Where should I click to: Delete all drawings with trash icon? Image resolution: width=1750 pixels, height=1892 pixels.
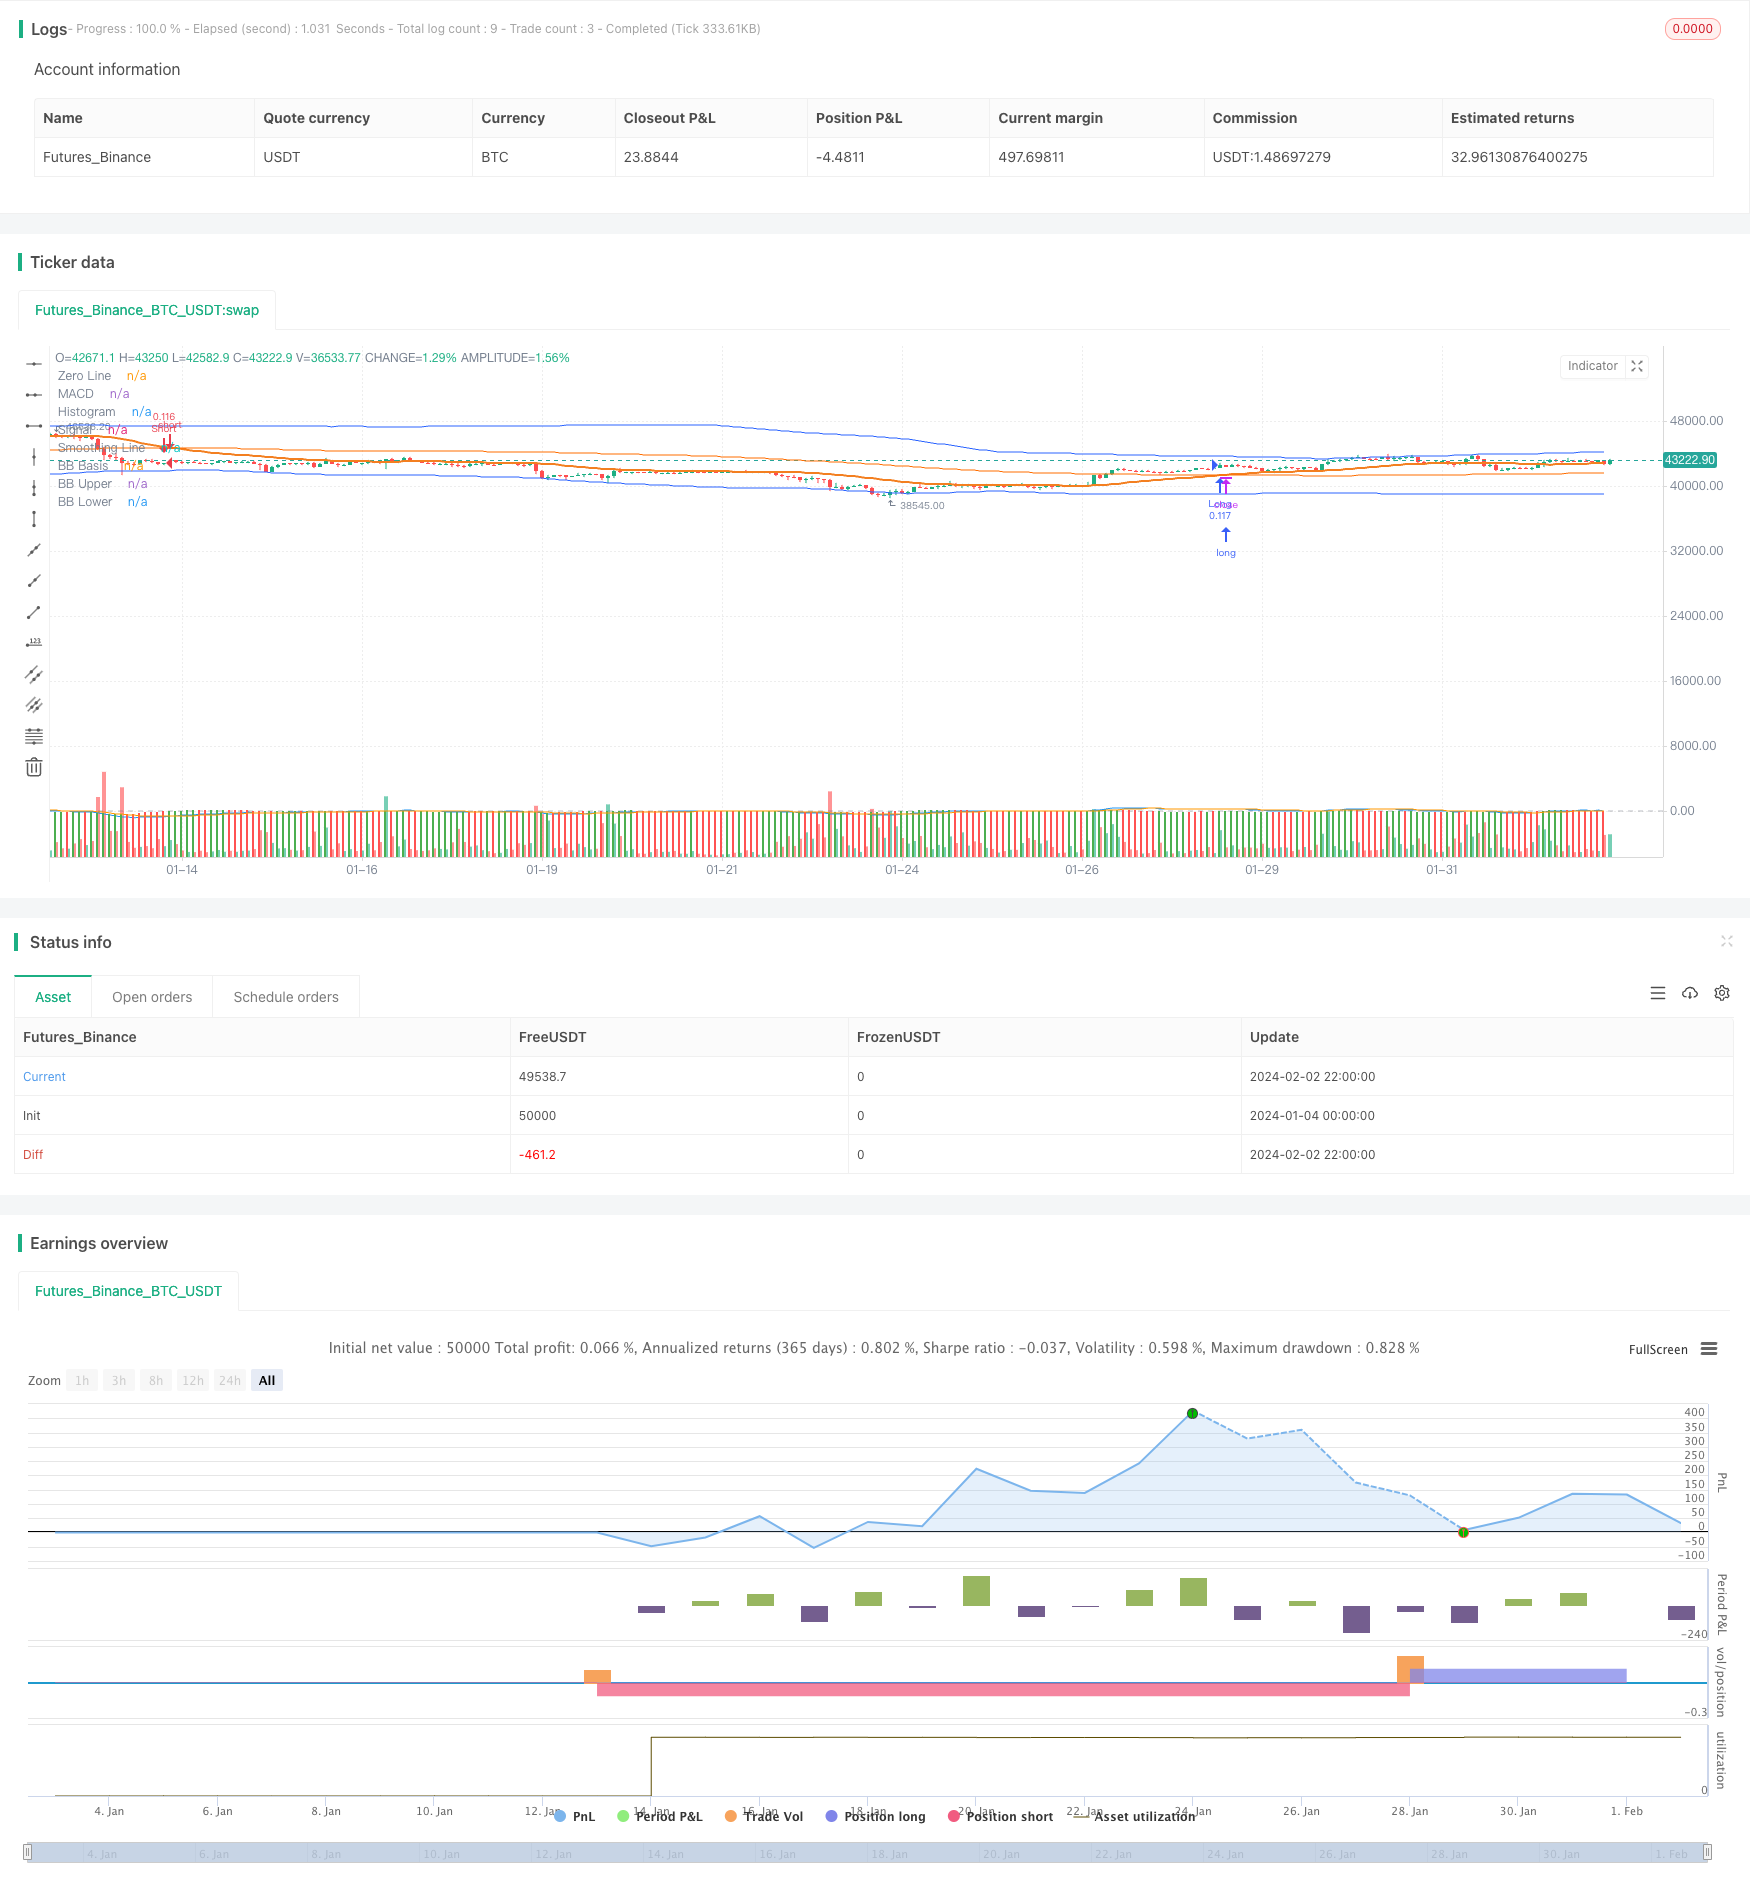(x=34, y=767)
